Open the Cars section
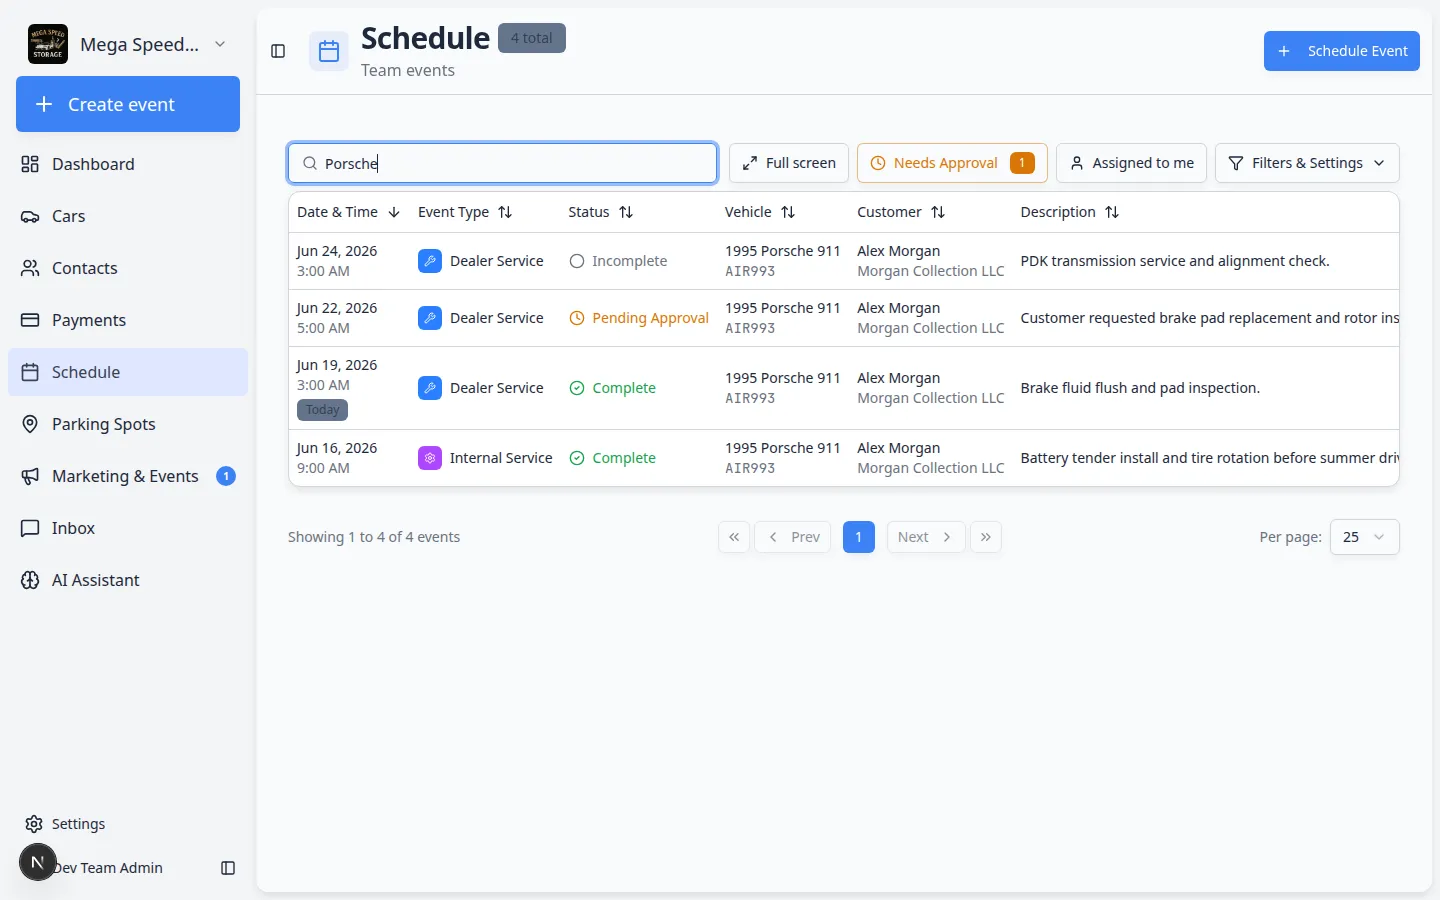 pos(128,216)
